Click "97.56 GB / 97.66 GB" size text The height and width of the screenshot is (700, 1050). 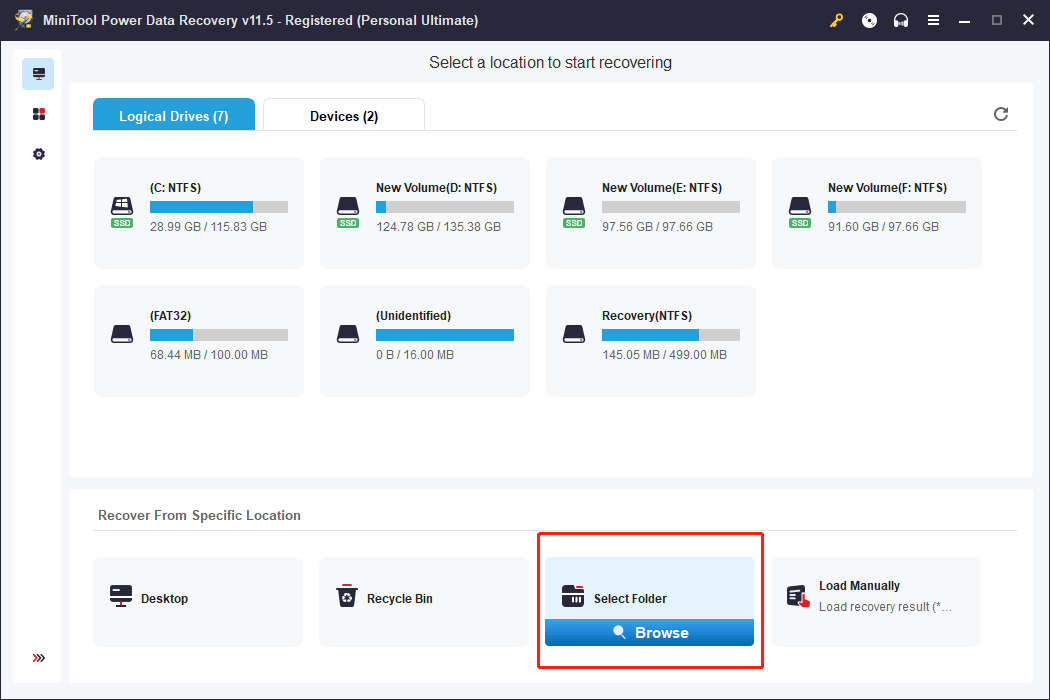coord(658,226)
